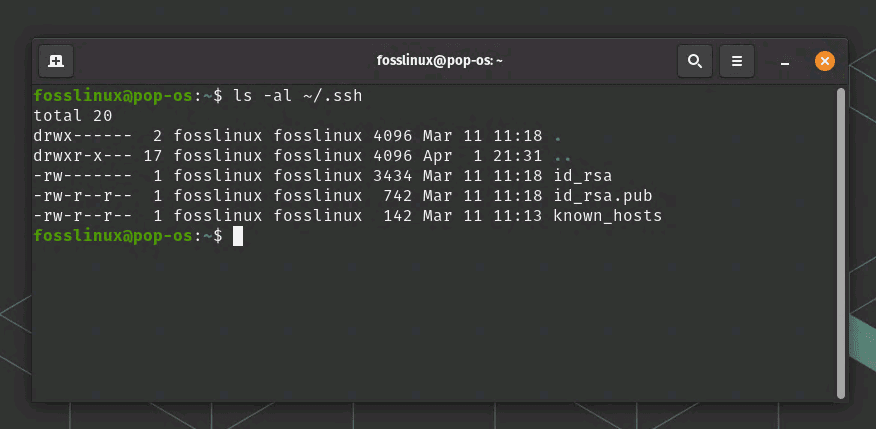Click the block cursor at the prompt
876x429 pixels.
click(x=238, y=236)
